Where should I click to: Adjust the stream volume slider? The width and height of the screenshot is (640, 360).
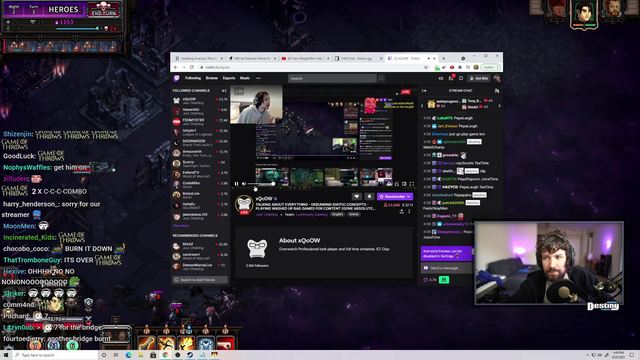click(262, 184)
